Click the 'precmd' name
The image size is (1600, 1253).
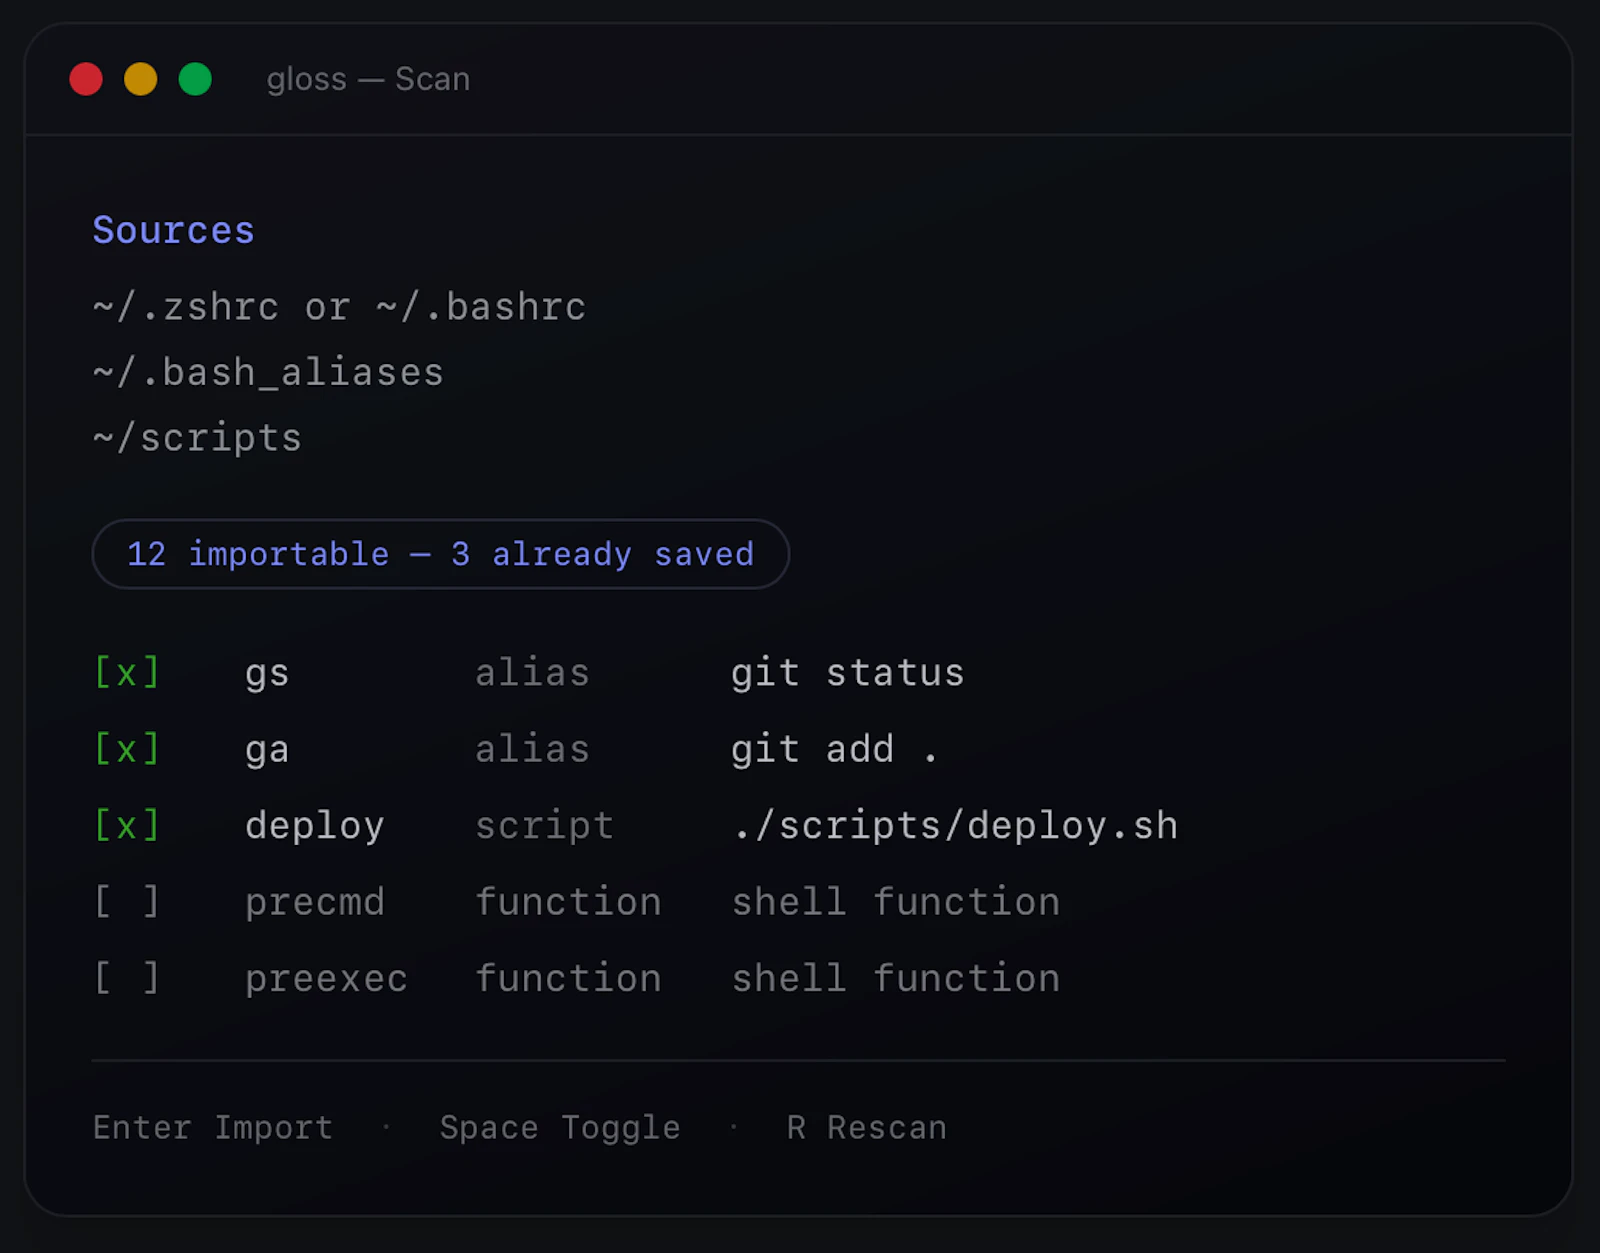315,903
